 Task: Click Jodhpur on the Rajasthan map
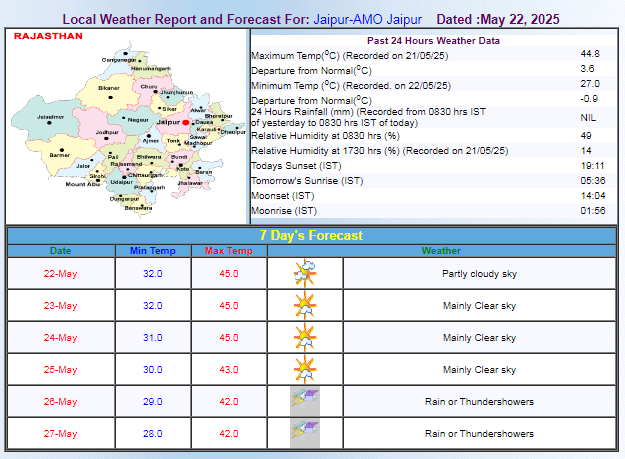107,132
